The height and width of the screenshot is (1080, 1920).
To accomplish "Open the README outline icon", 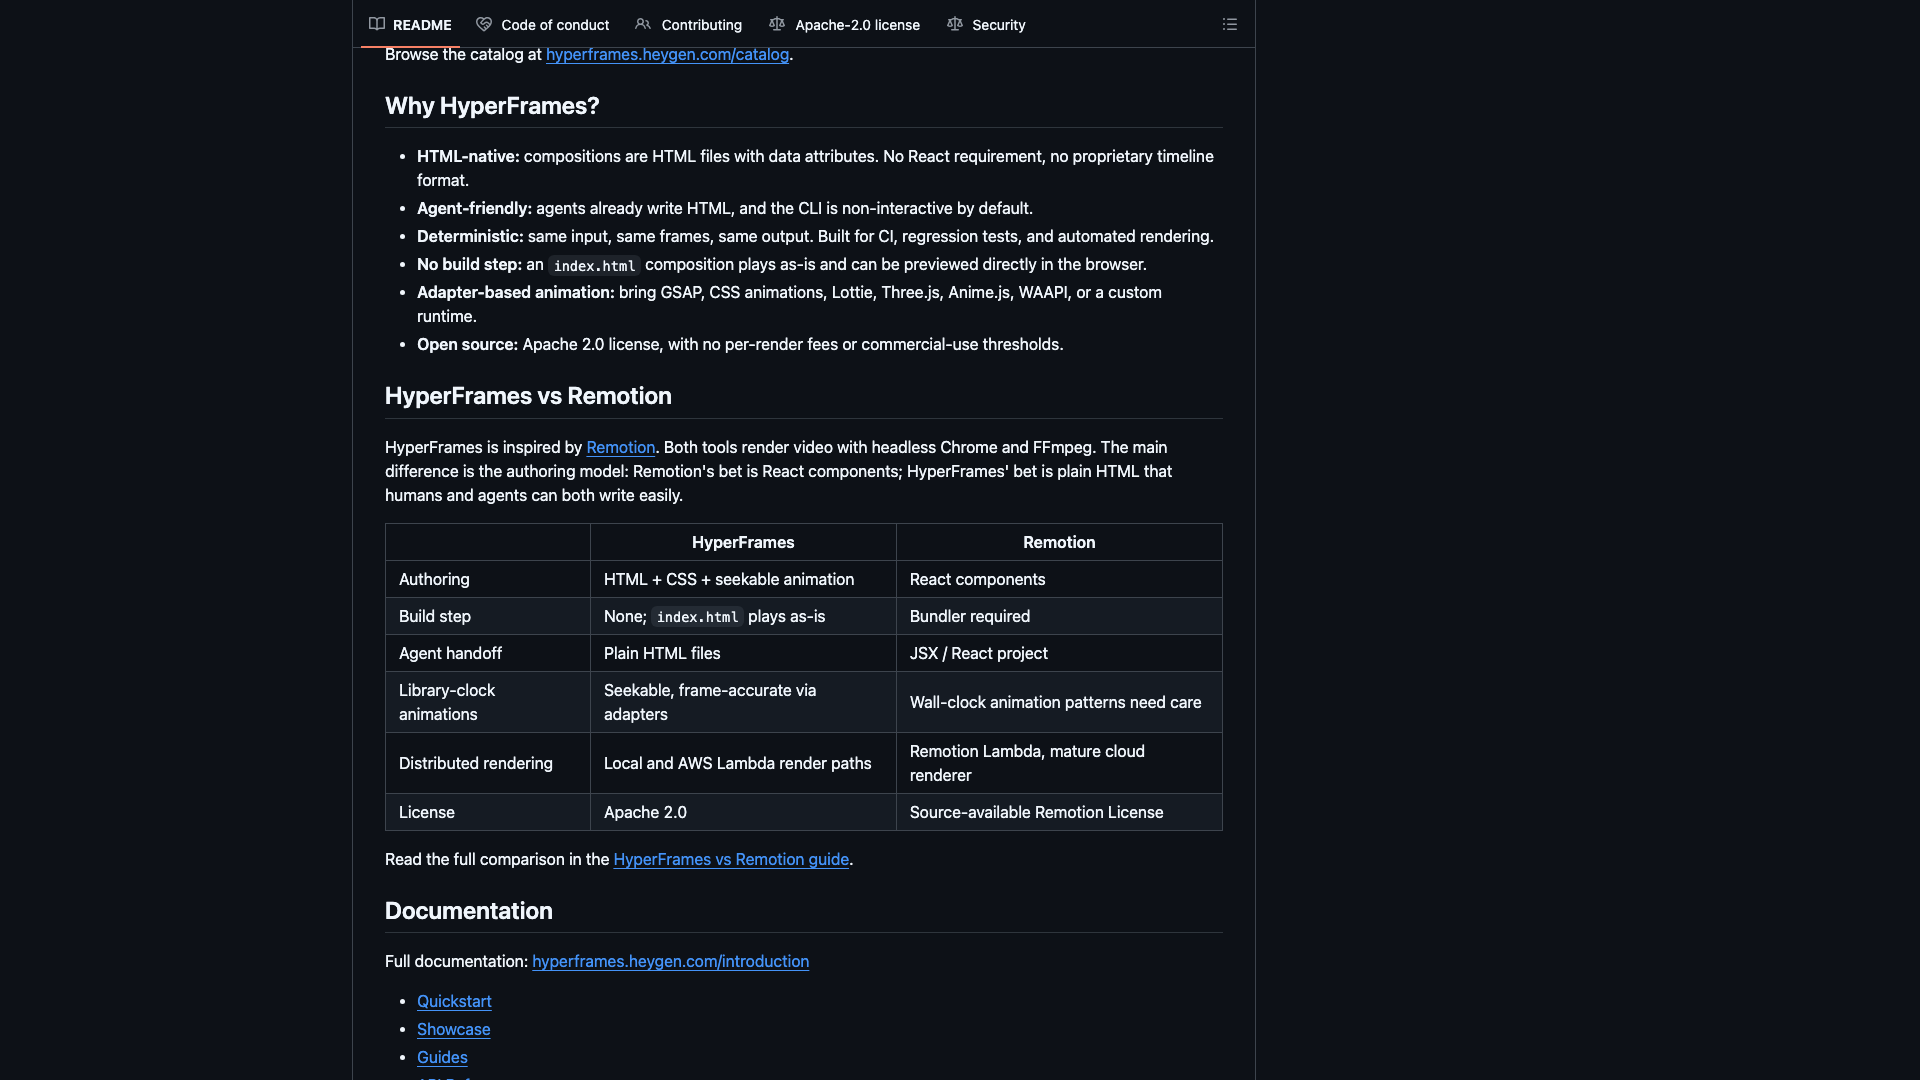I will click(x=1230, y=24).
